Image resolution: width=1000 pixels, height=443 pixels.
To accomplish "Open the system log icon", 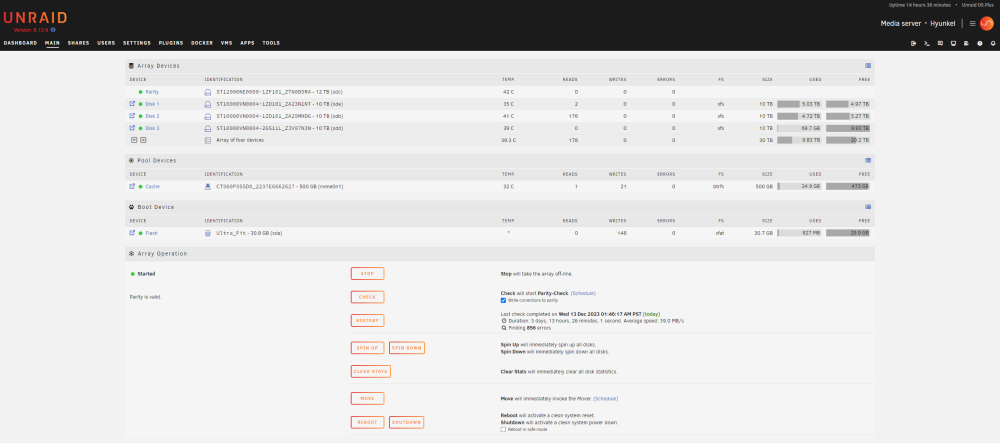I will click(966, 43).
